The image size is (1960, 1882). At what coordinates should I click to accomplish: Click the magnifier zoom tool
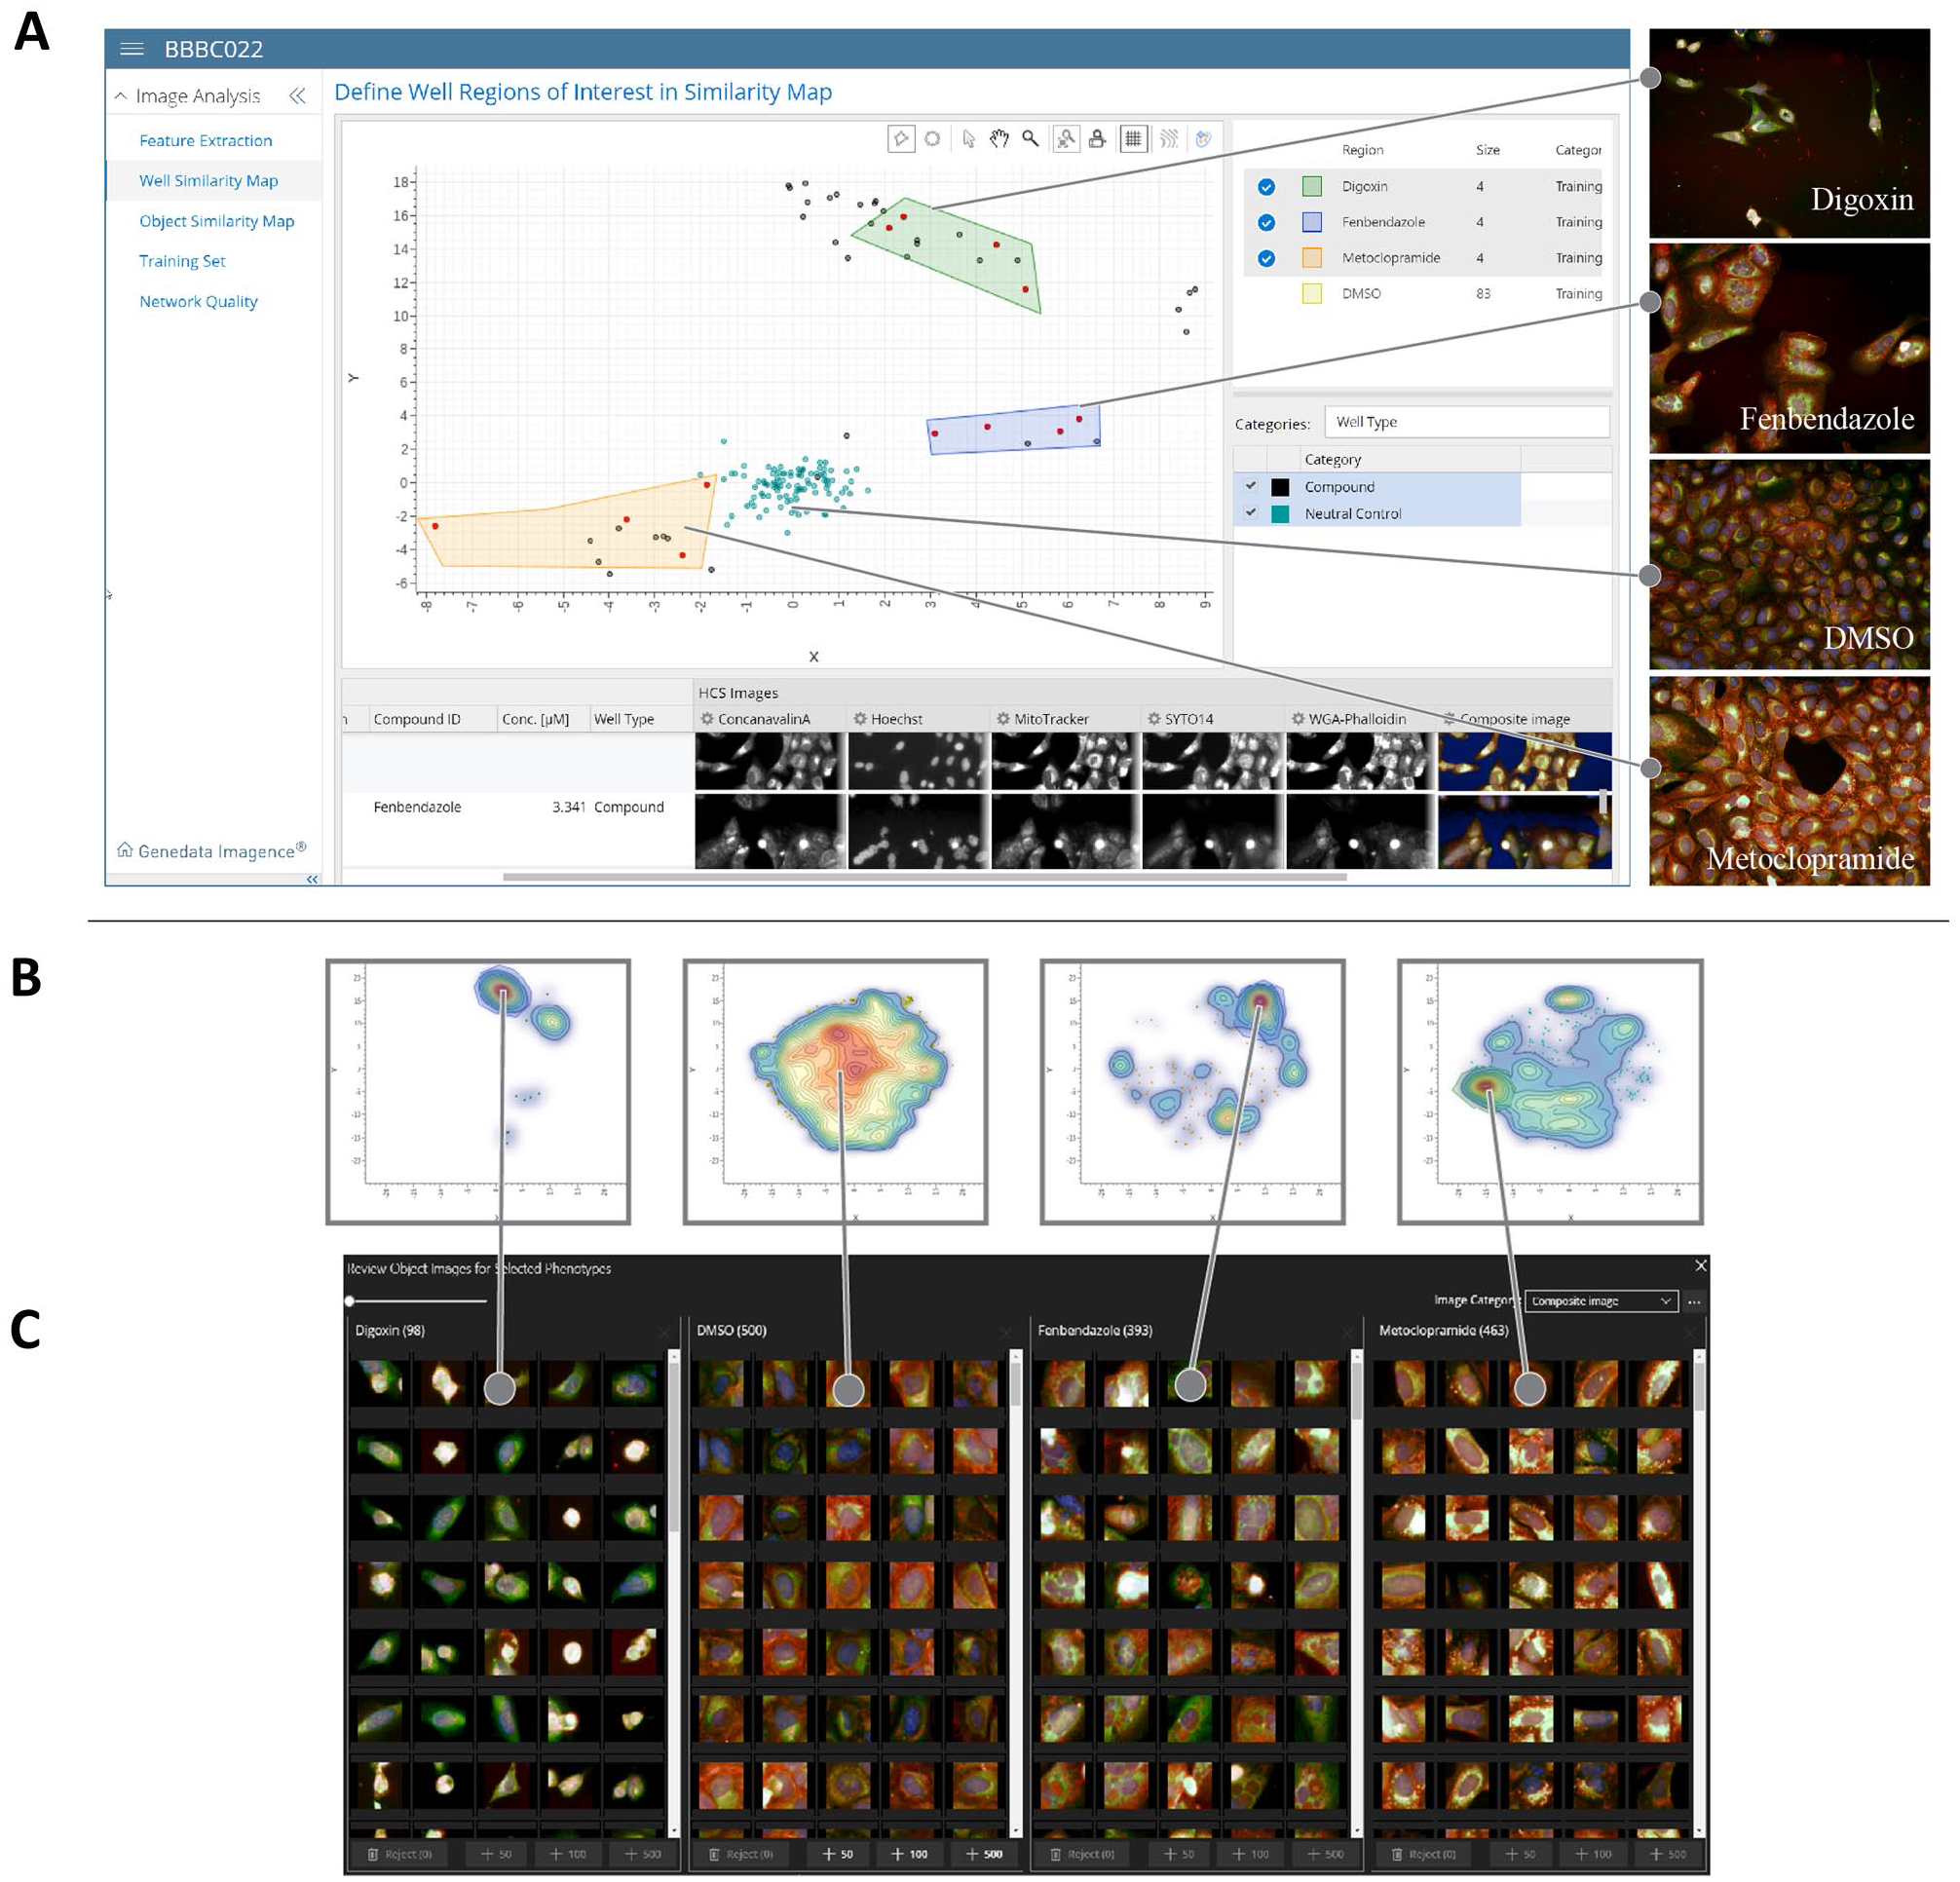1030,139
